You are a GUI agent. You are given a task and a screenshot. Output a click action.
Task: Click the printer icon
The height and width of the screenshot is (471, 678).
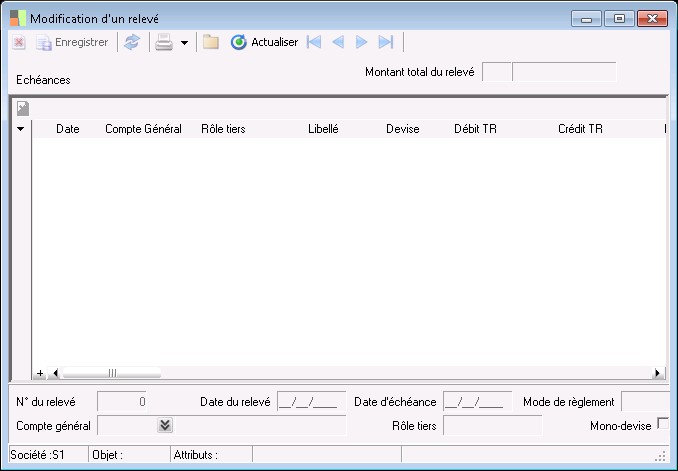(x=164, y=43)
